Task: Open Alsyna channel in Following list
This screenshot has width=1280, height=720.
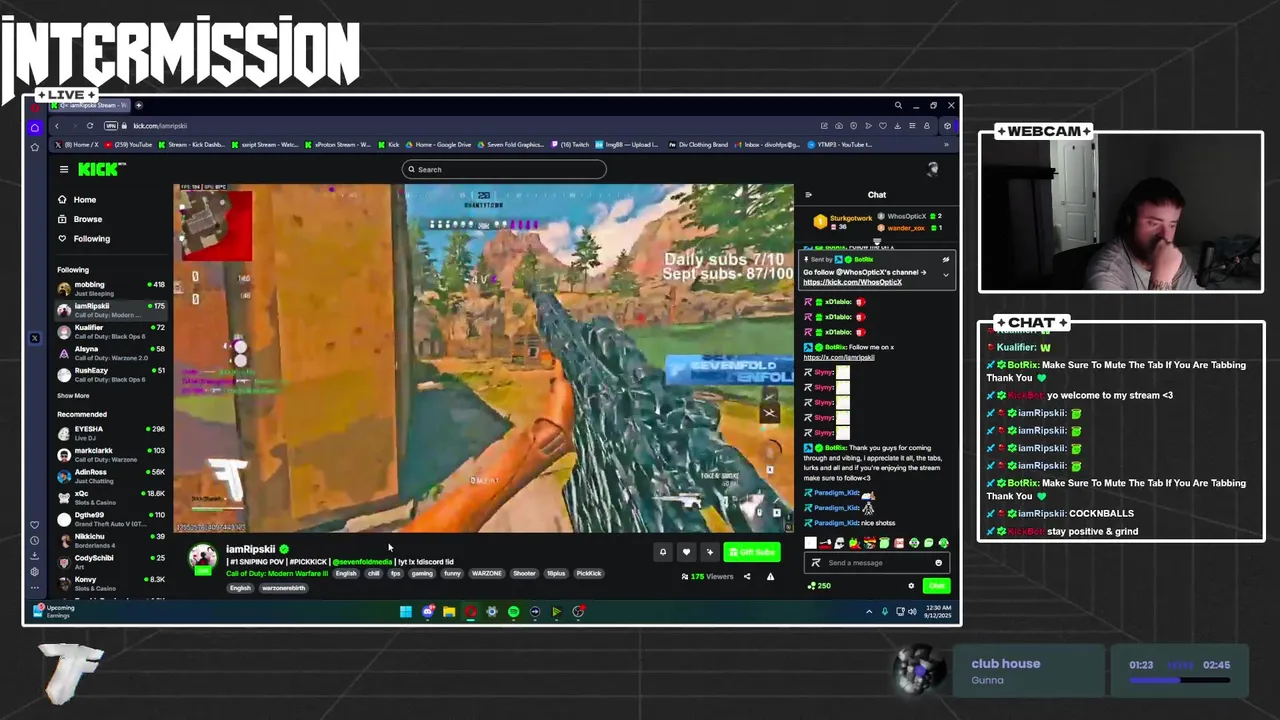Action: pos(110,353)
